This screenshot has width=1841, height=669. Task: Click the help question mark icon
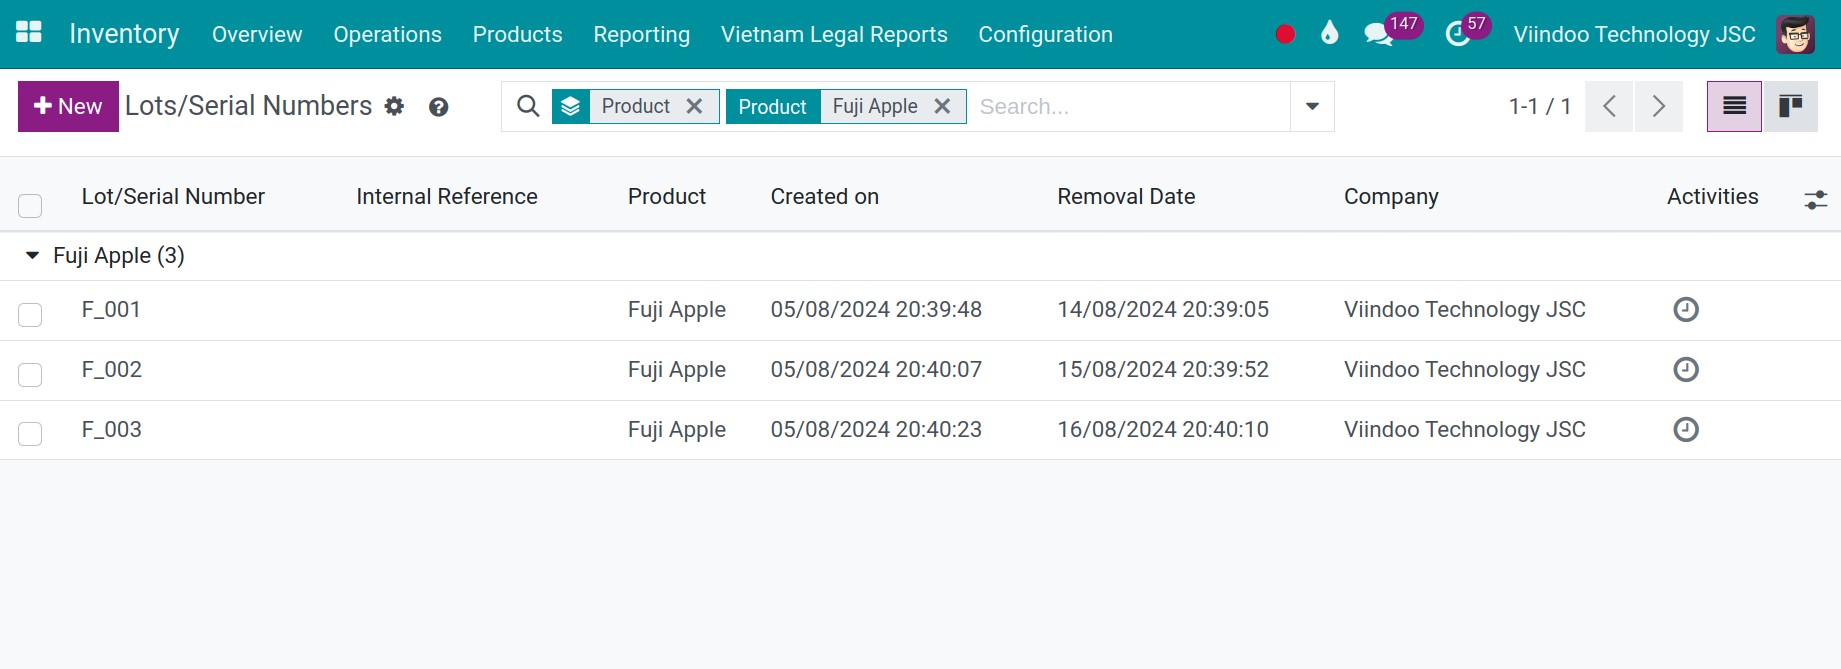[x=438, y=107]
